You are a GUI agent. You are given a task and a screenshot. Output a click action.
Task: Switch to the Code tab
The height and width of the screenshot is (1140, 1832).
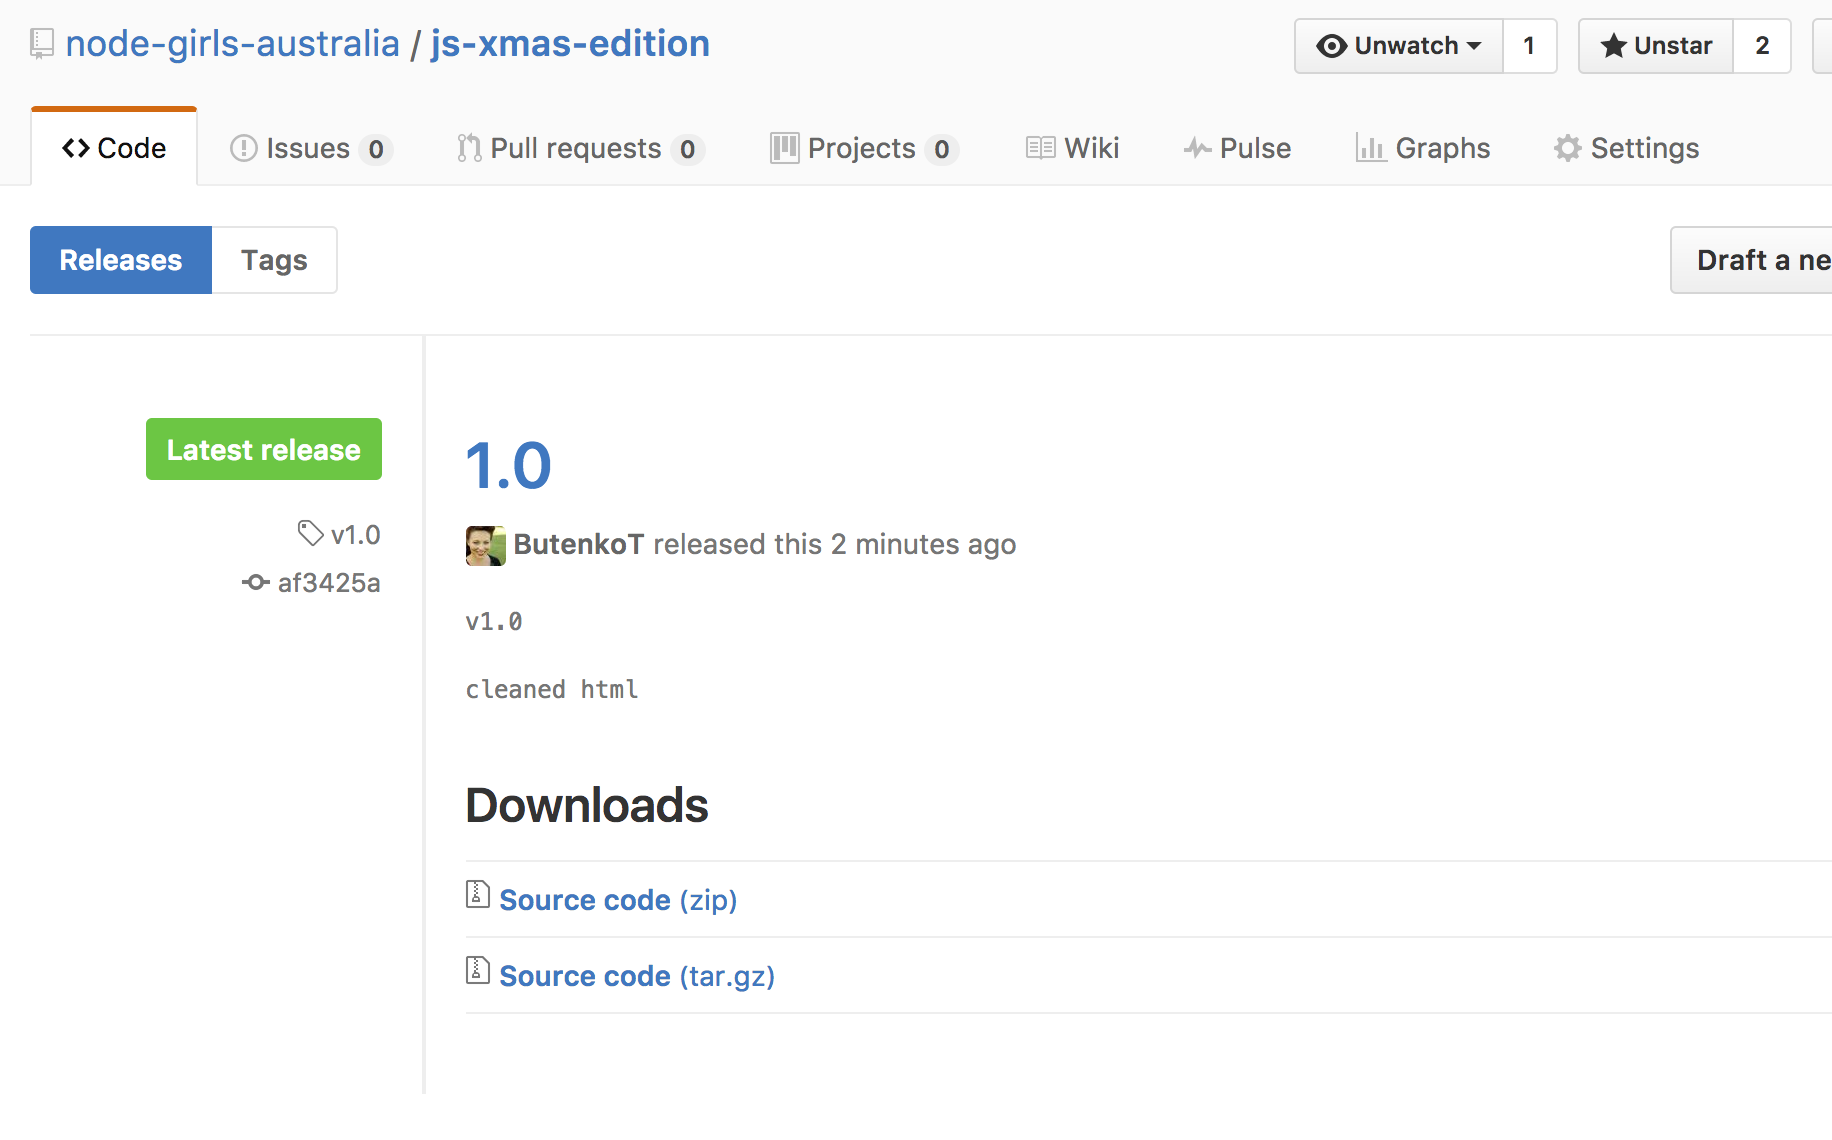[114, 148]
